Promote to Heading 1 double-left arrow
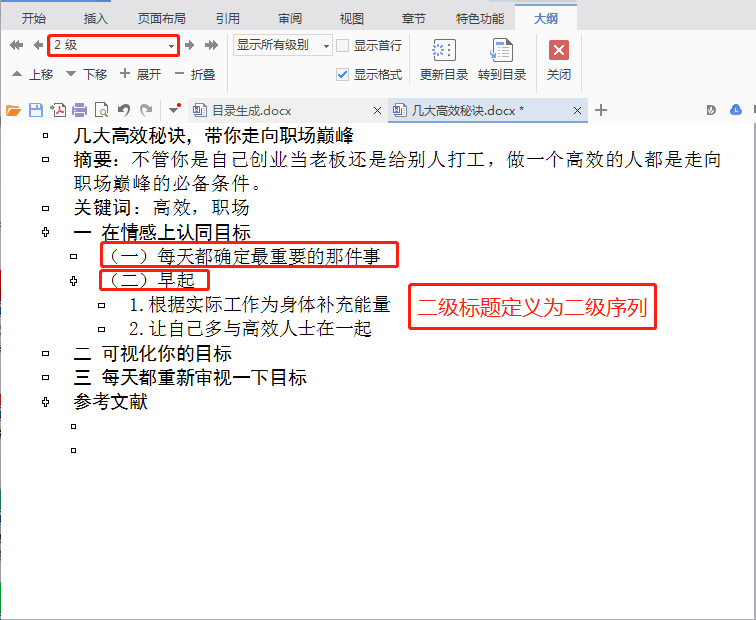Image resolution: width=756 pixels, height=620 pixels. 16,45
